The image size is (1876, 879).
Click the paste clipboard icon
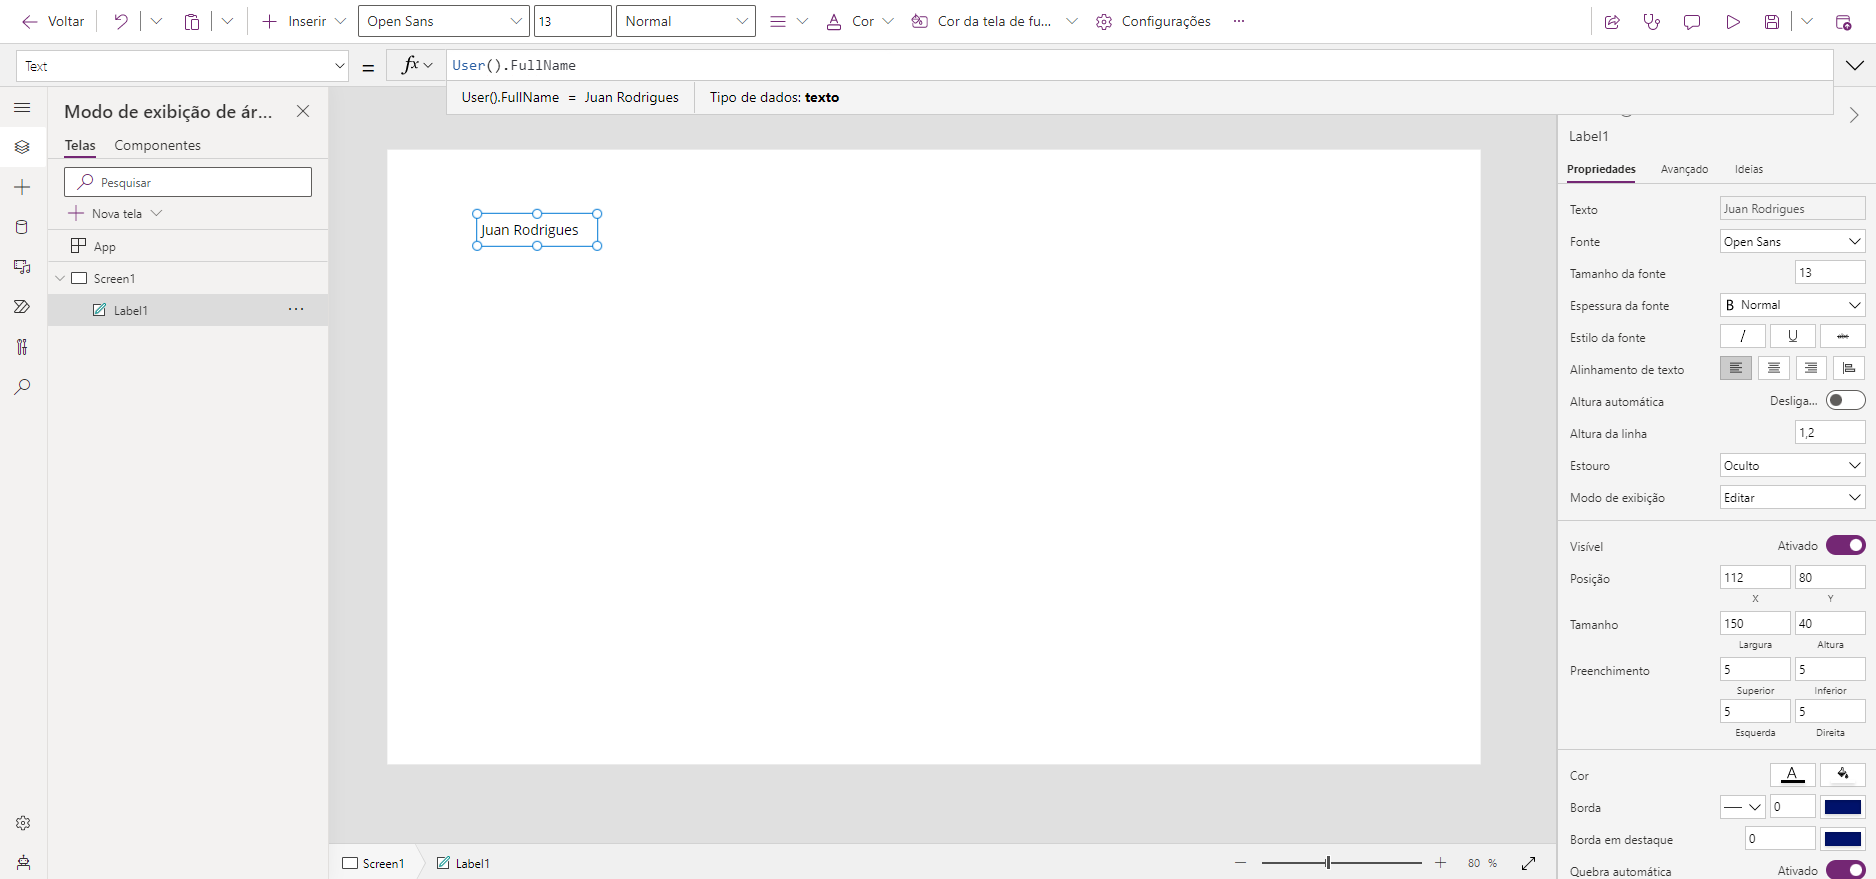point(192,21)
